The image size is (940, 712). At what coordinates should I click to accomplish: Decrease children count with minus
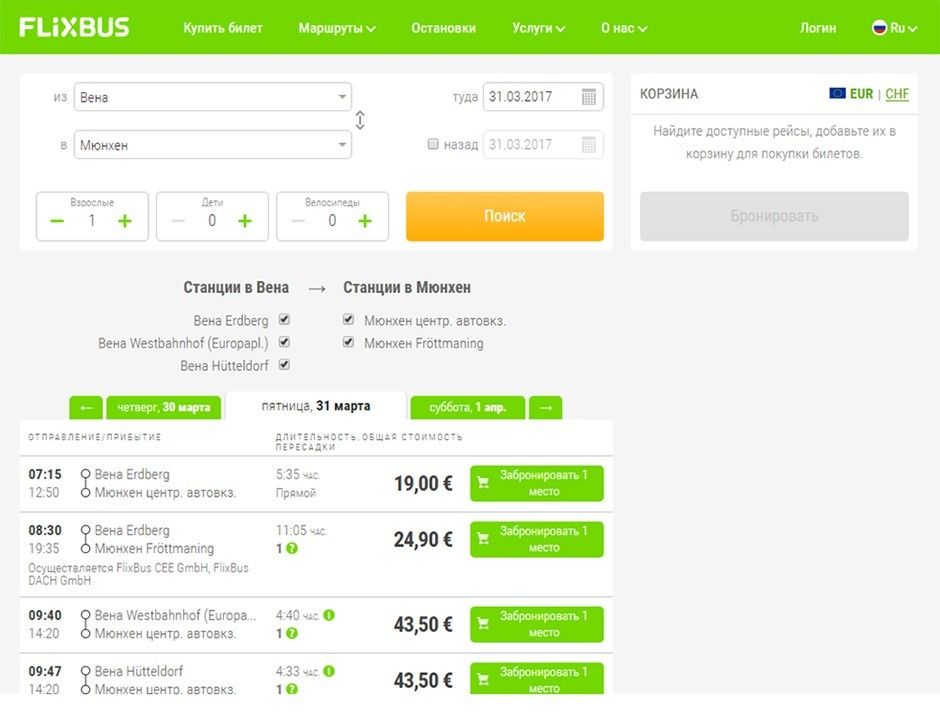click(178, 221)
